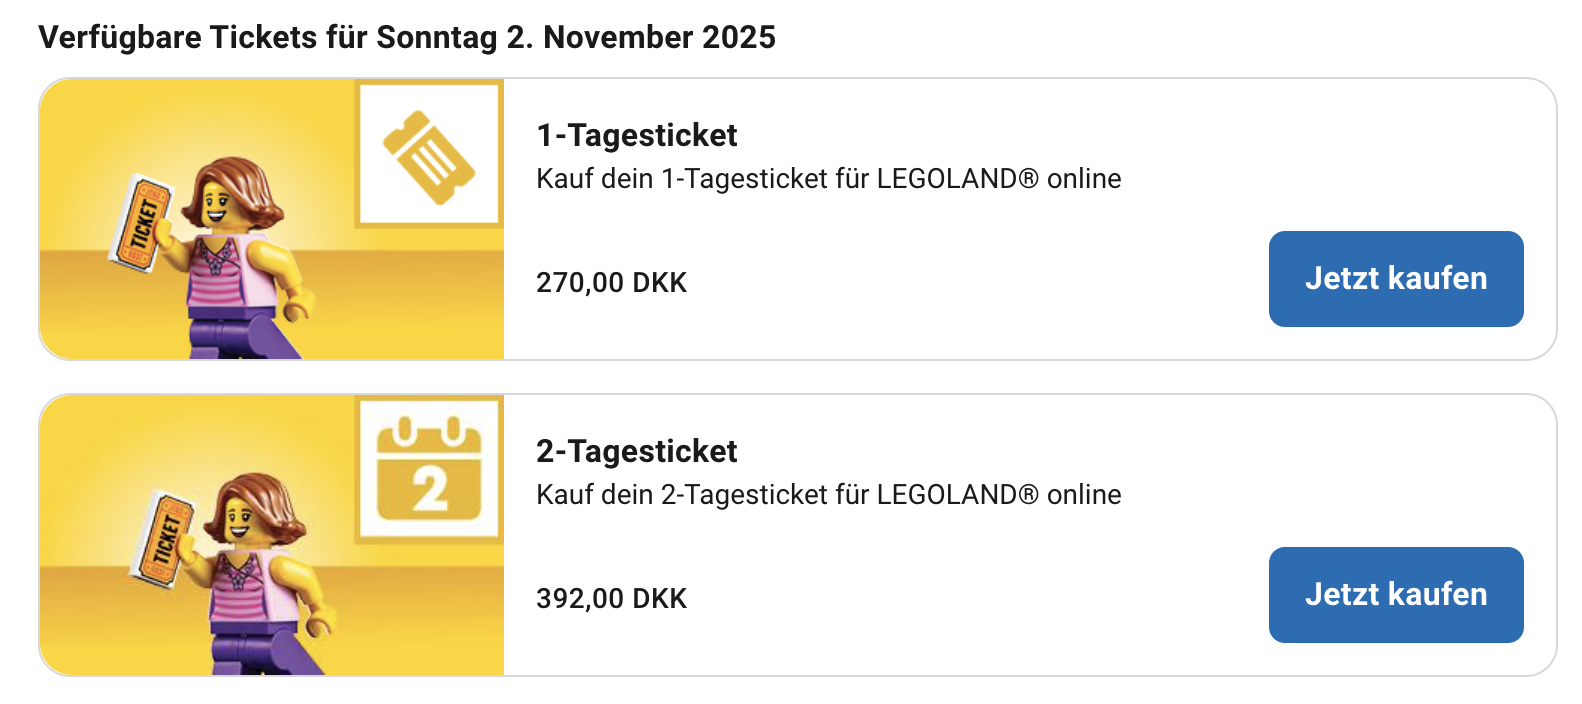
Task: Click the TICKET held in 1-Tagesticket image
Action: (x=141, y=223)
